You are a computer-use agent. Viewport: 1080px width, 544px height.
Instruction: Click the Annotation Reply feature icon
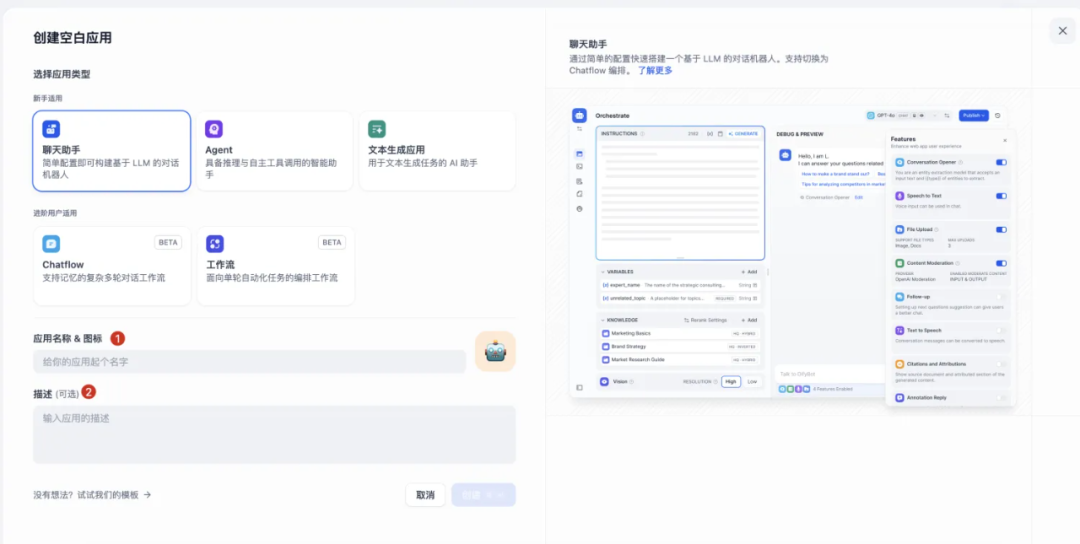coord(900,397)
